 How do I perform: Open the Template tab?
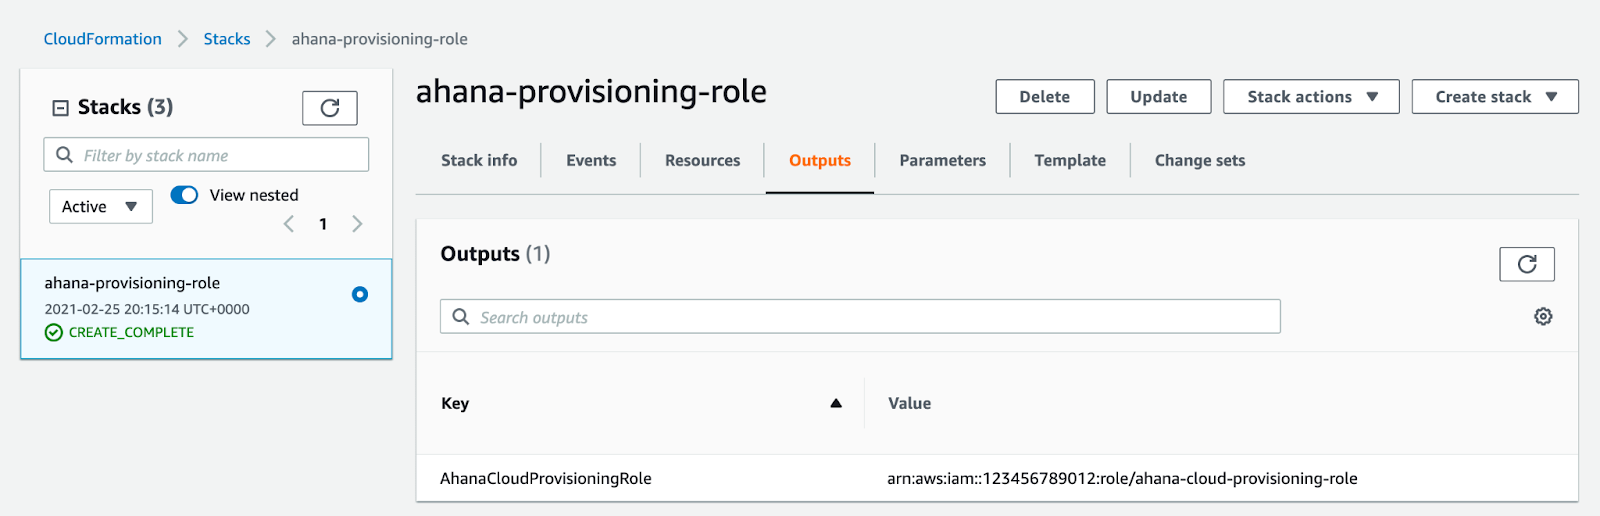[x=1069, y=160]
